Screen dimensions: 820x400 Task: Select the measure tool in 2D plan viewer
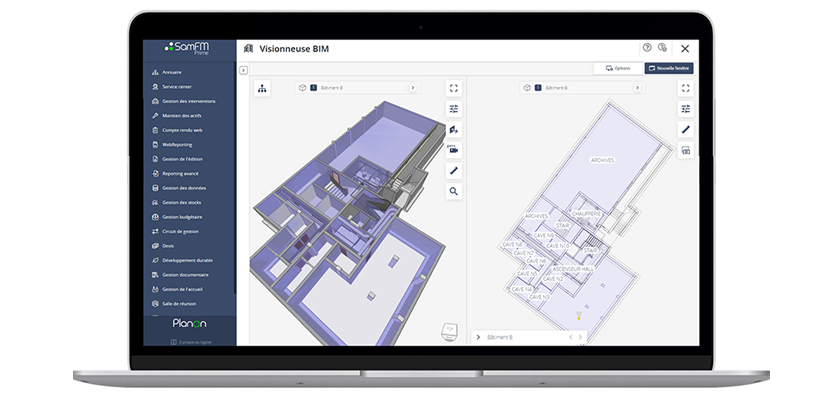(x=685, y=129)
